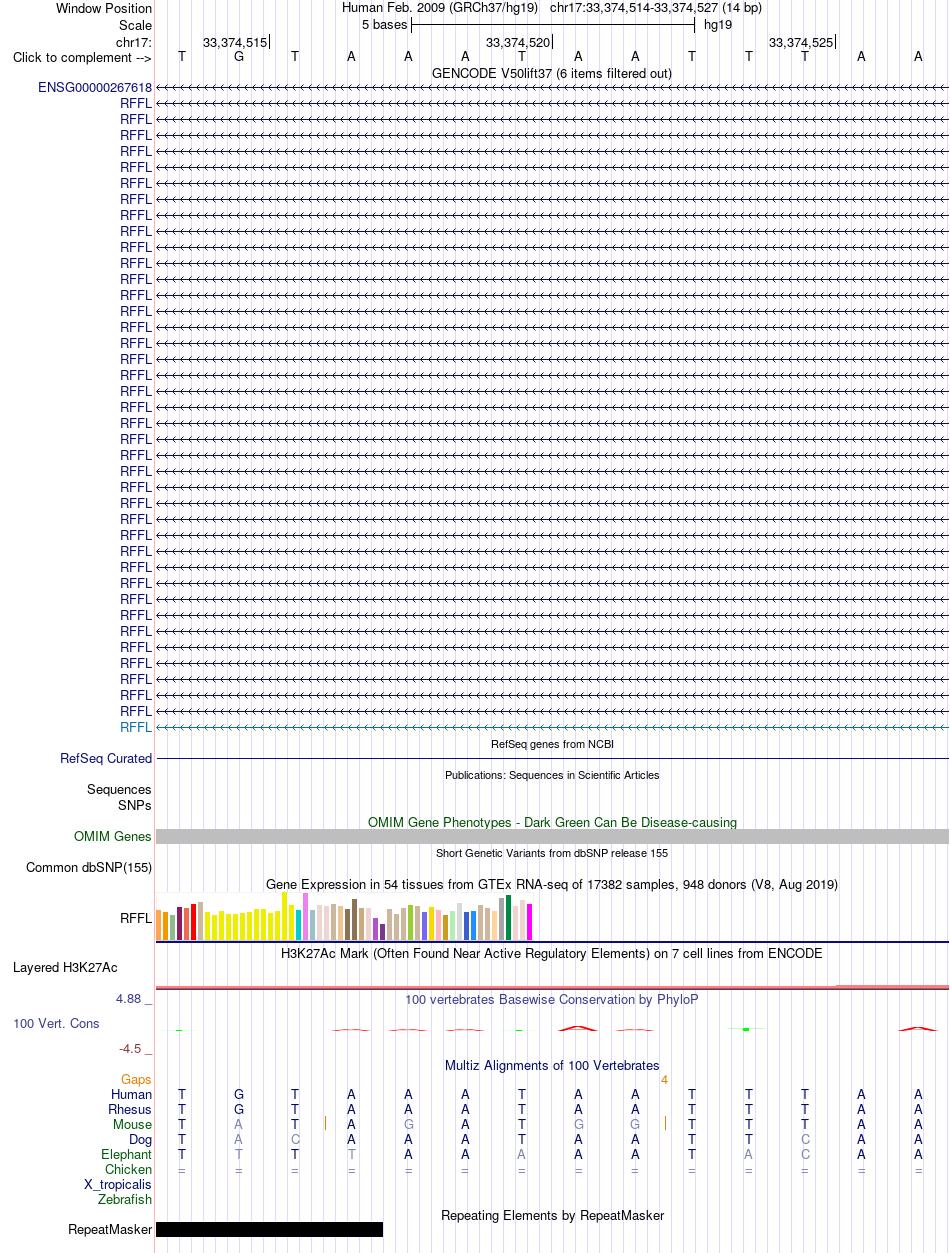
Task: Click GENCODE V50lift37 track title
Action: (x=552, y=73)
